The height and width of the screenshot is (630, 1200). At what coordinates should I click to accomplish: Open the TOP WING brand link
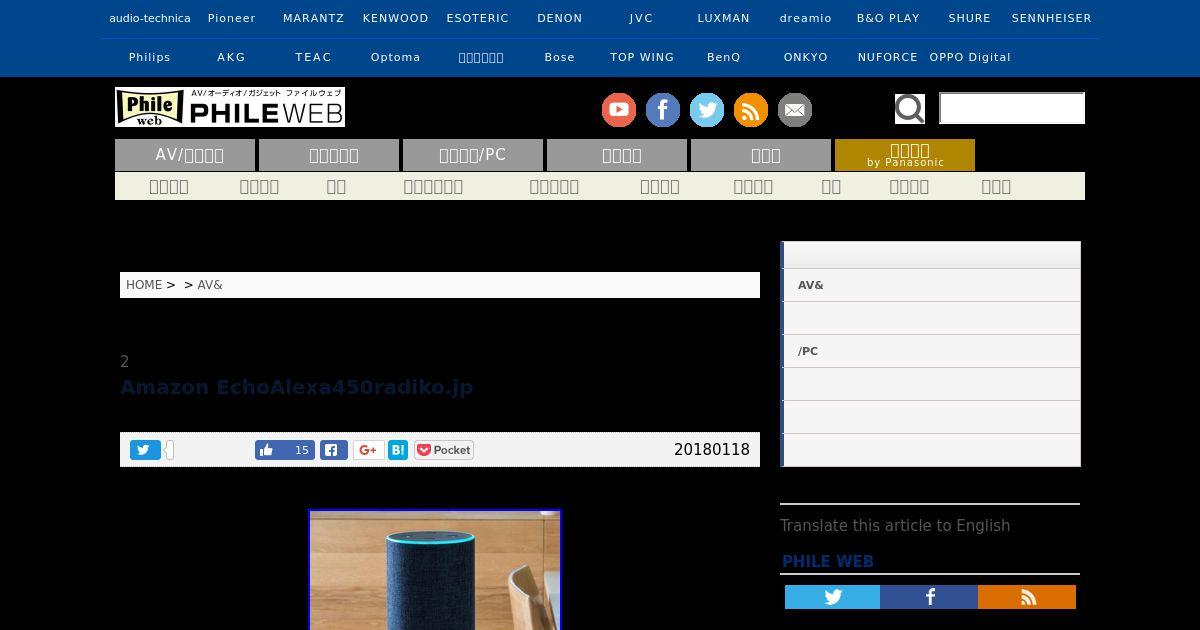[642, 57]
